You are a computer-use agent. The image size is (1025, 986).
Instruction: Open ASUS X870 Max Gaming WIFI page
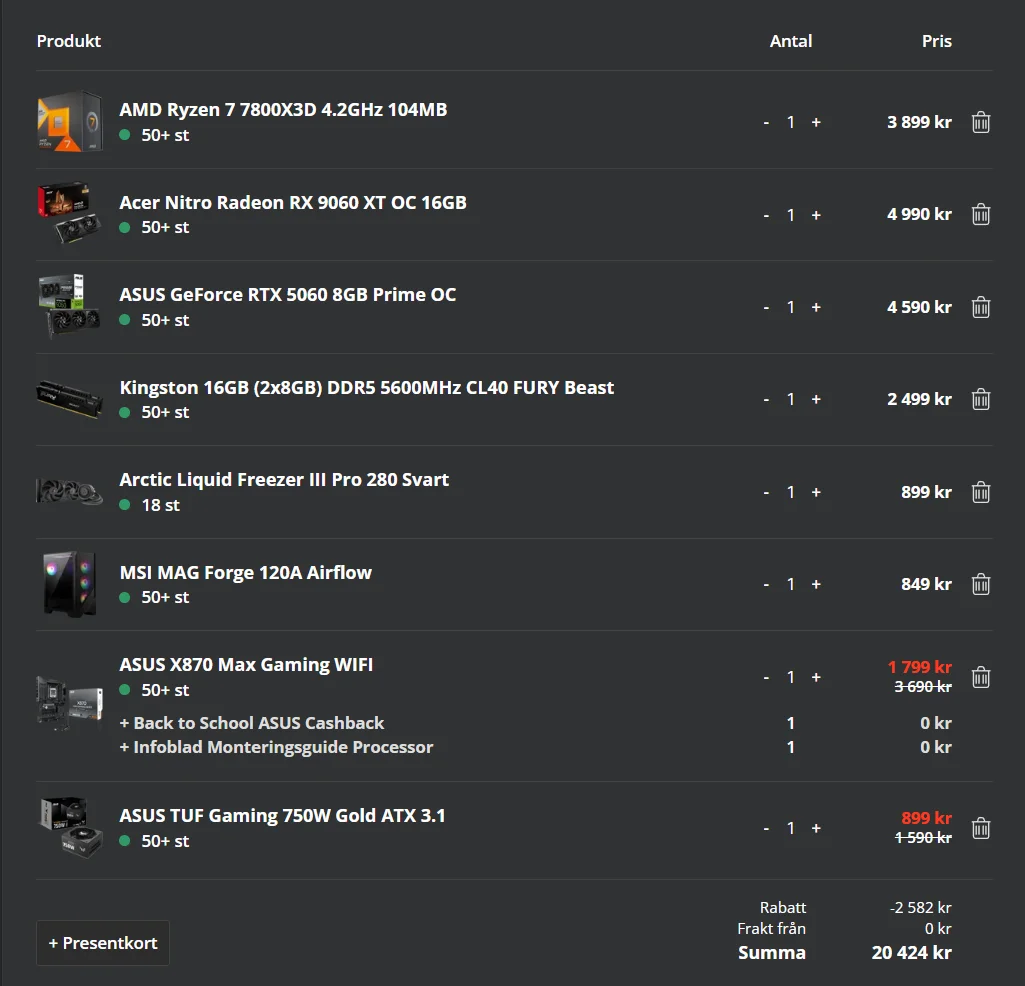coord(246,664)
